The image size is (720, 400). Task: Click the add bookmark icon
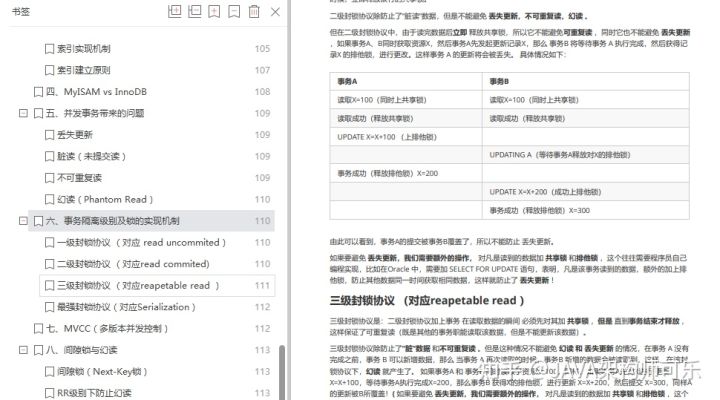(x=214, y=11)
